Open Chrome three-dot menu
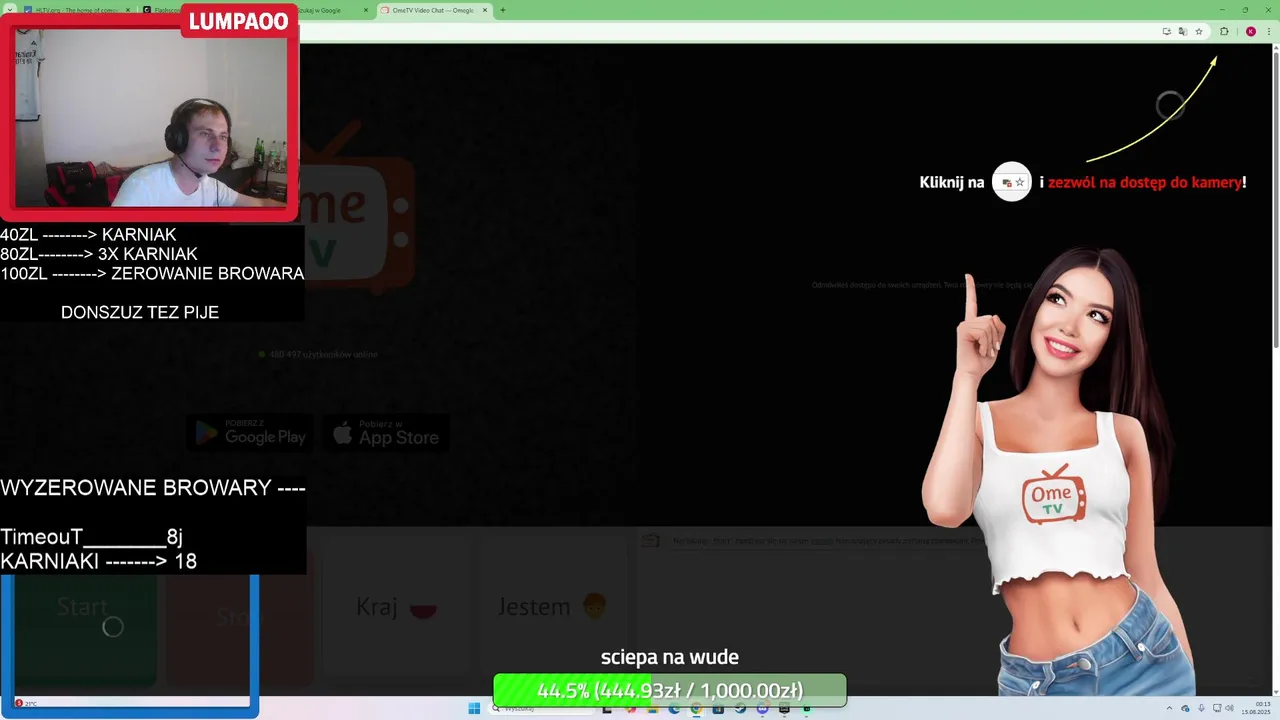 click(1268, 31)
